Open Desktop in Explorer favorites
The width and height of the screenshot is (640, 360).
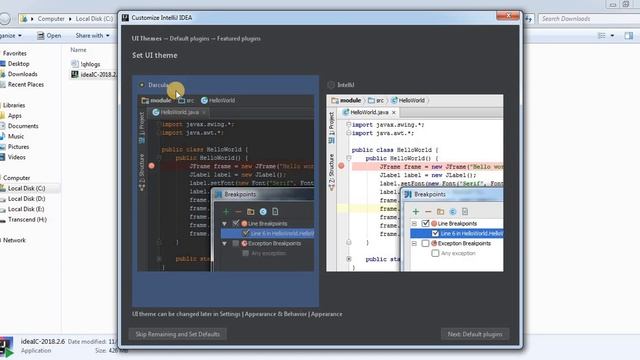18,64
